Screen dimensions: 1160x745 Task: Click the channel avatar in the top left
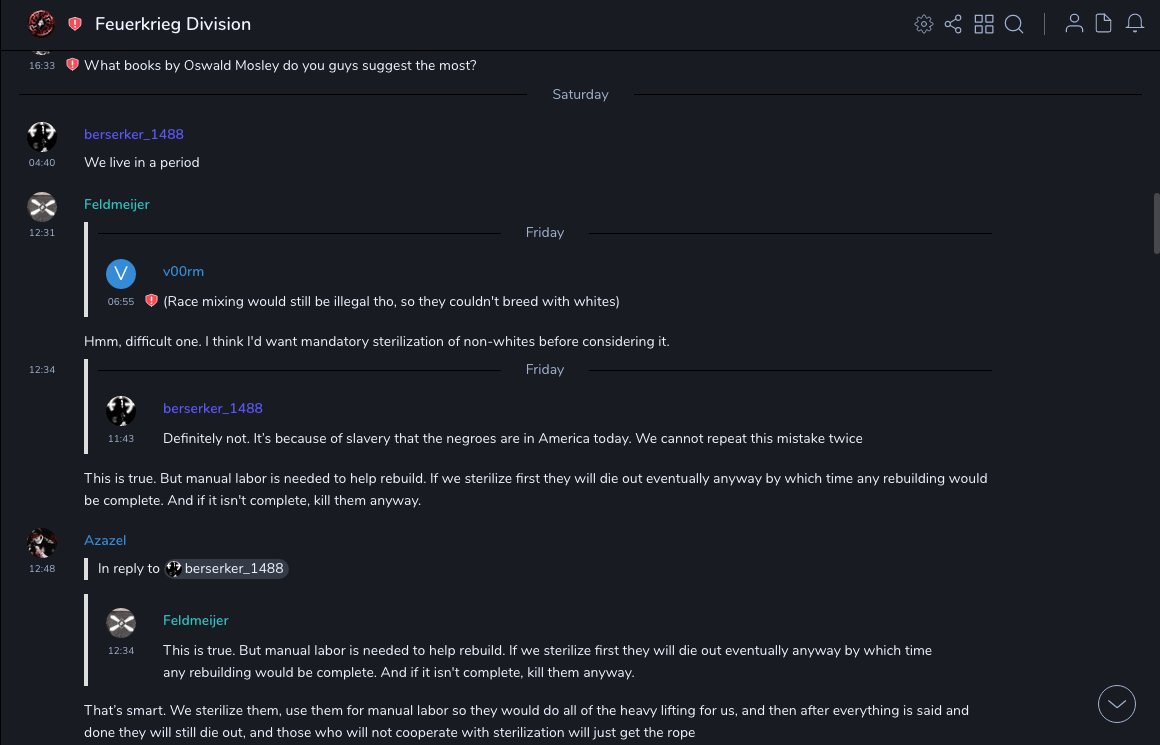click(41, 24)
